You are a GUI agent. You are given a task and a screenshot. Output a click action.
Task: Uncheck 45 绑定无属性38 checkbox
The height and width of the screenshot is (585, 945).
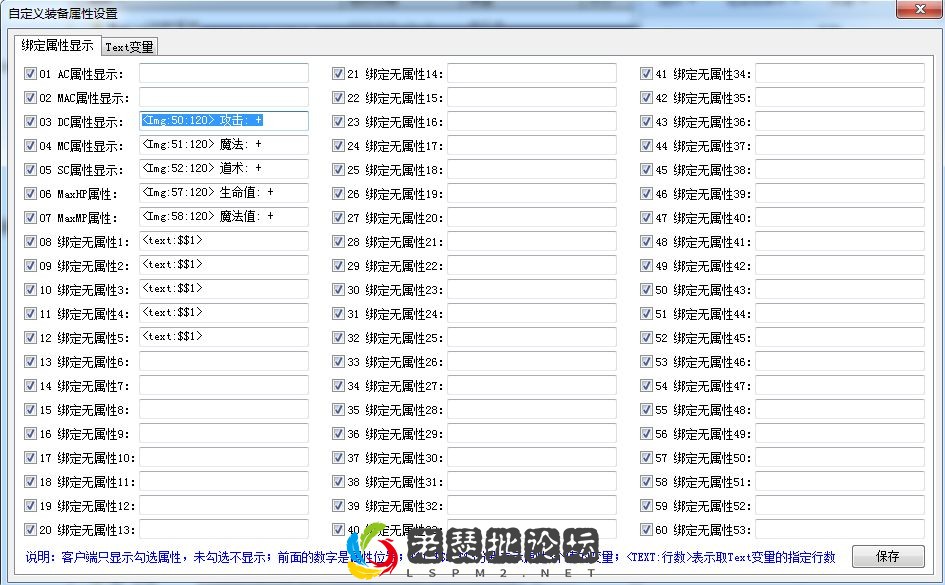click(x=646, y=170)
